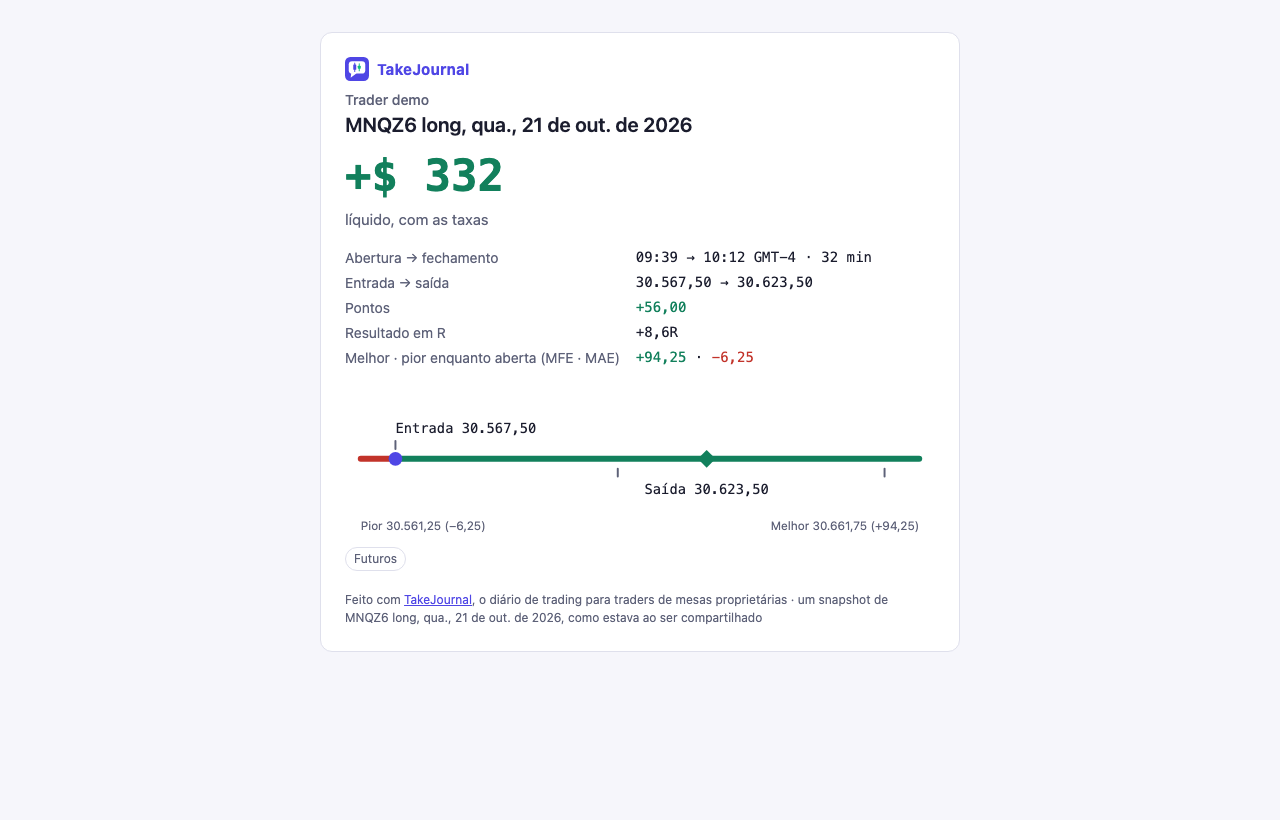Select the −6,25 MAE value
This screenshot has width=1280, height=820.
click(732, 357)
